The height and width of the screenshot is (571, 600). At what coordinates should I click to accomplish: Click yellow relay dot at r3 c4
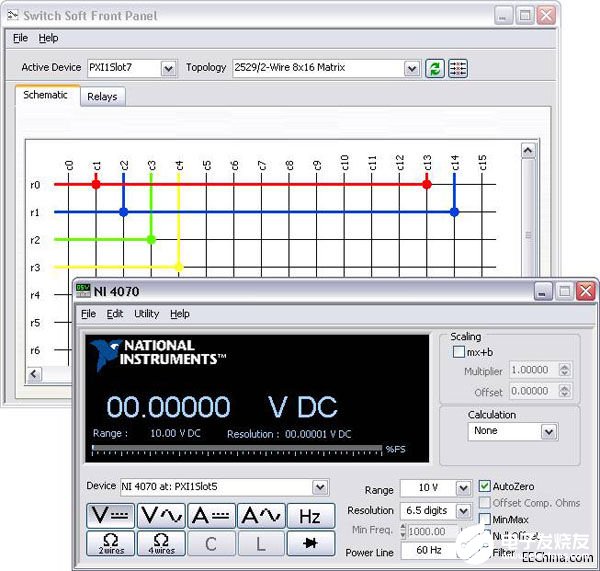179,267
